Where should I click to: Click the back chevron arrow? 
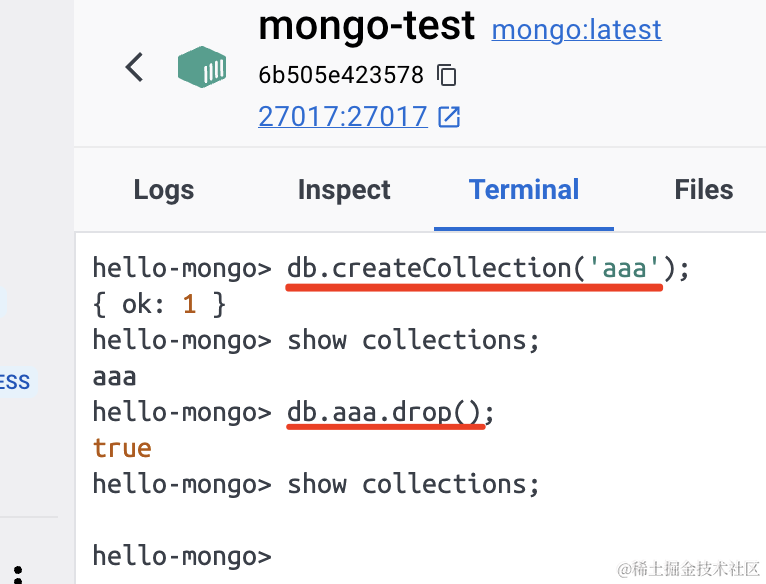135,68
